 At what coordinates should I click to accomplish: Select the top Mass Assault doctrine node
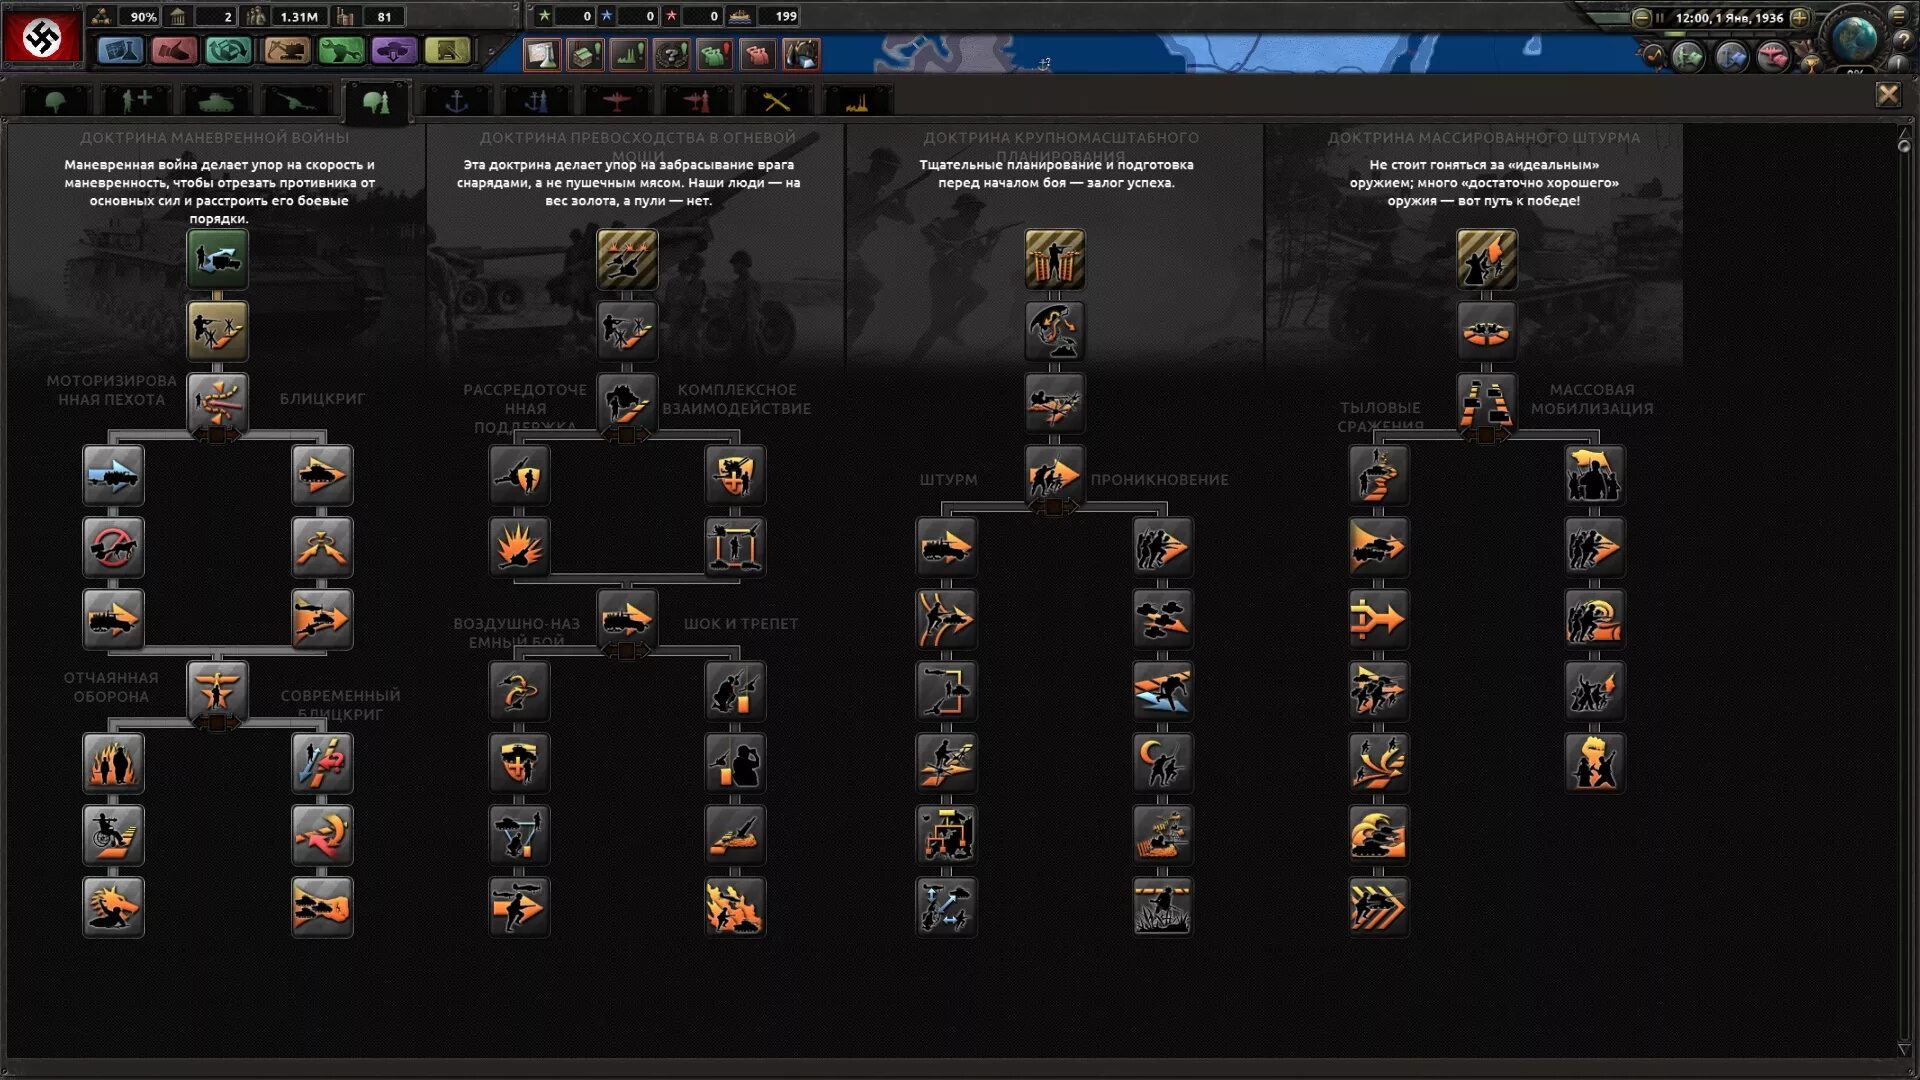[x=1487, y=259]
